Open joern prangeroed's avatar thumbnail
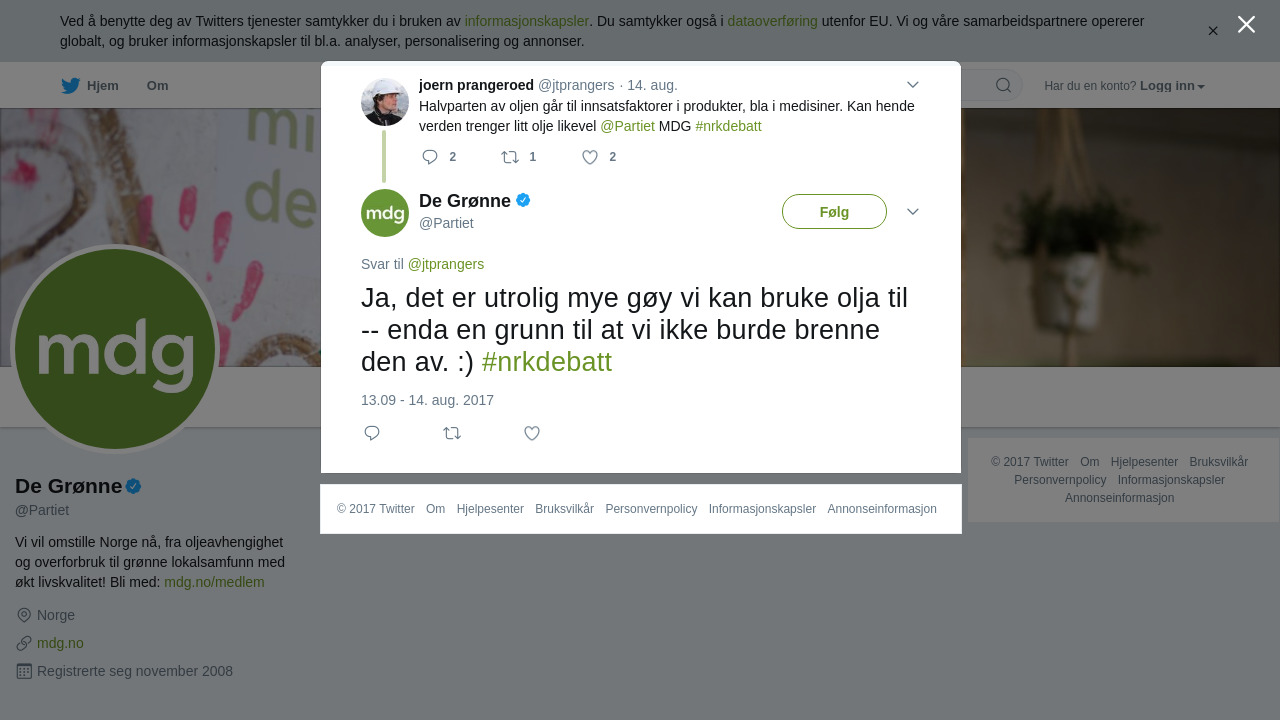The width and height of the screenshot is (1280, 720). click(x=385, y=102)
